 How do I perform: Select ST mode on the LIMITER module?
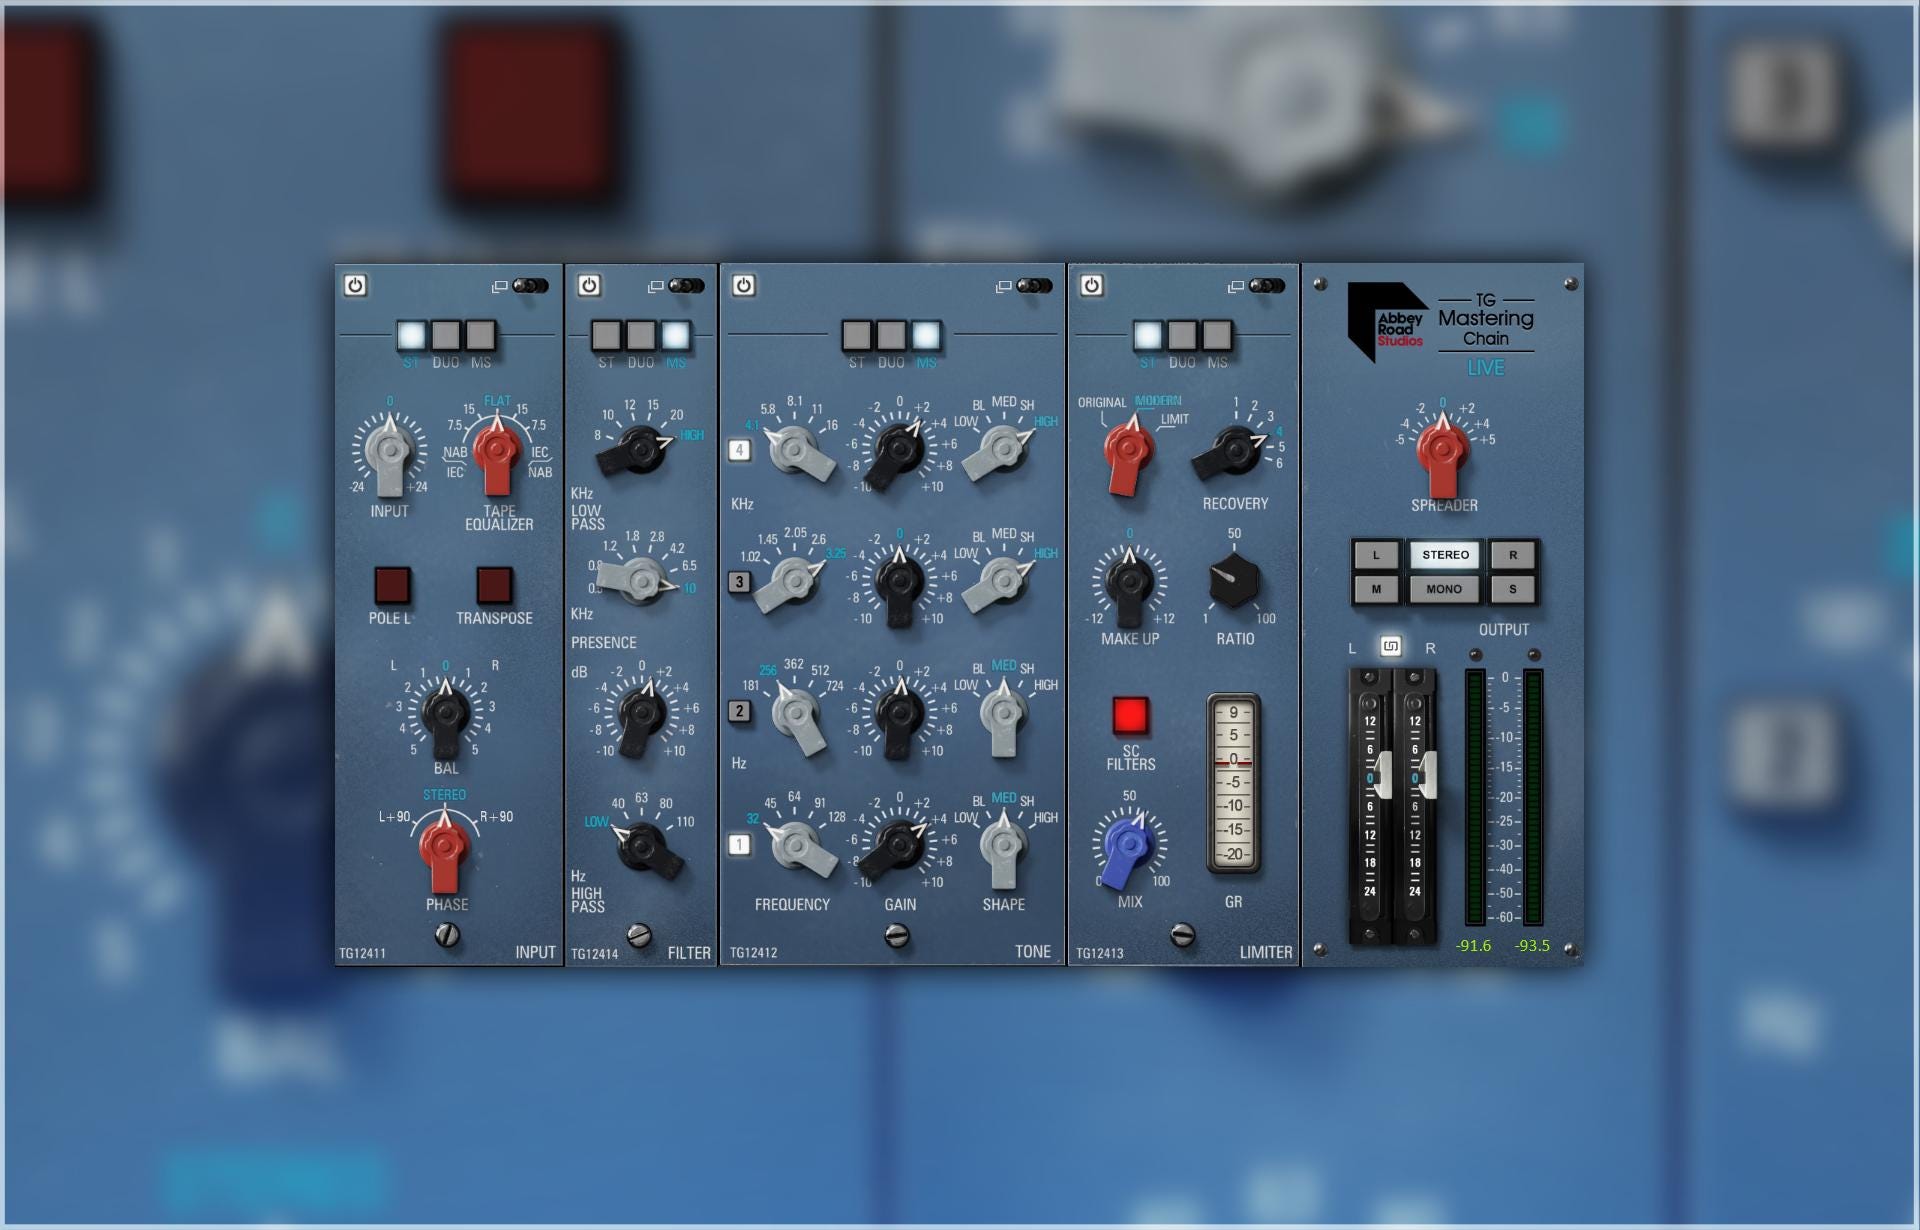[x=1147, y=336]
